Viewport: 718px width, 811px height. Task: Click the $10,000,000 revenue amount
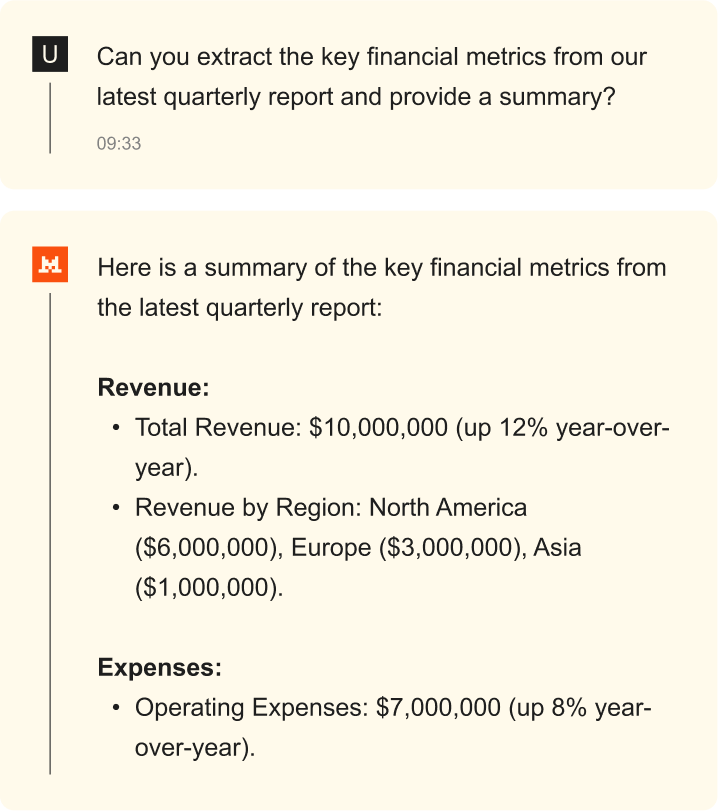[378, 428]
